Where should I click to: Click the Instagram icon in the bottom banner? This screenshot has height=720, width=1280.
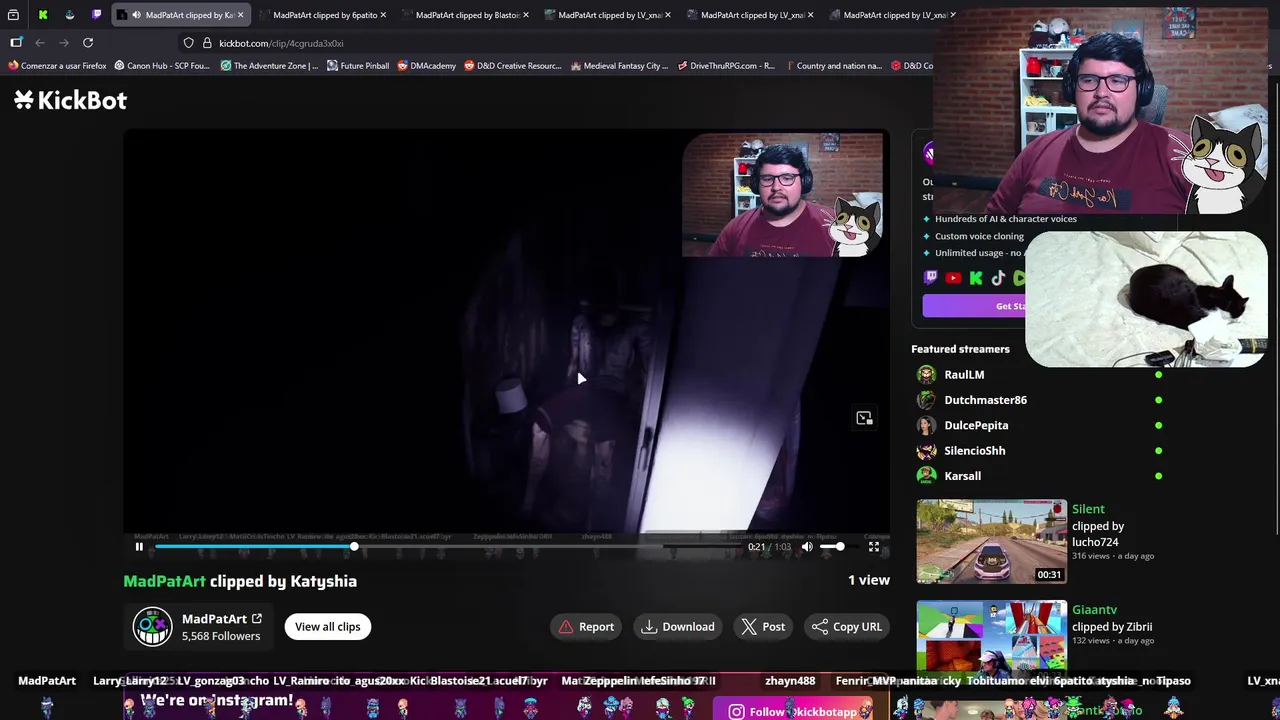click(x=736, y=712)
